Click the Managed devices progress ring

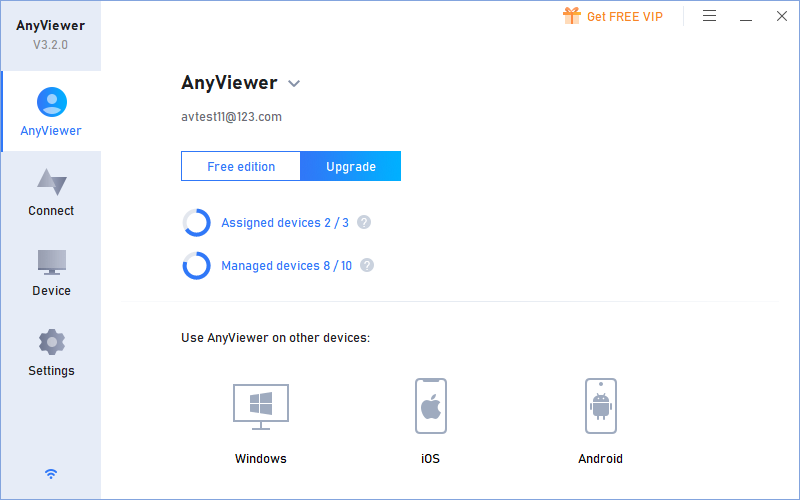(x=196, y=266)
